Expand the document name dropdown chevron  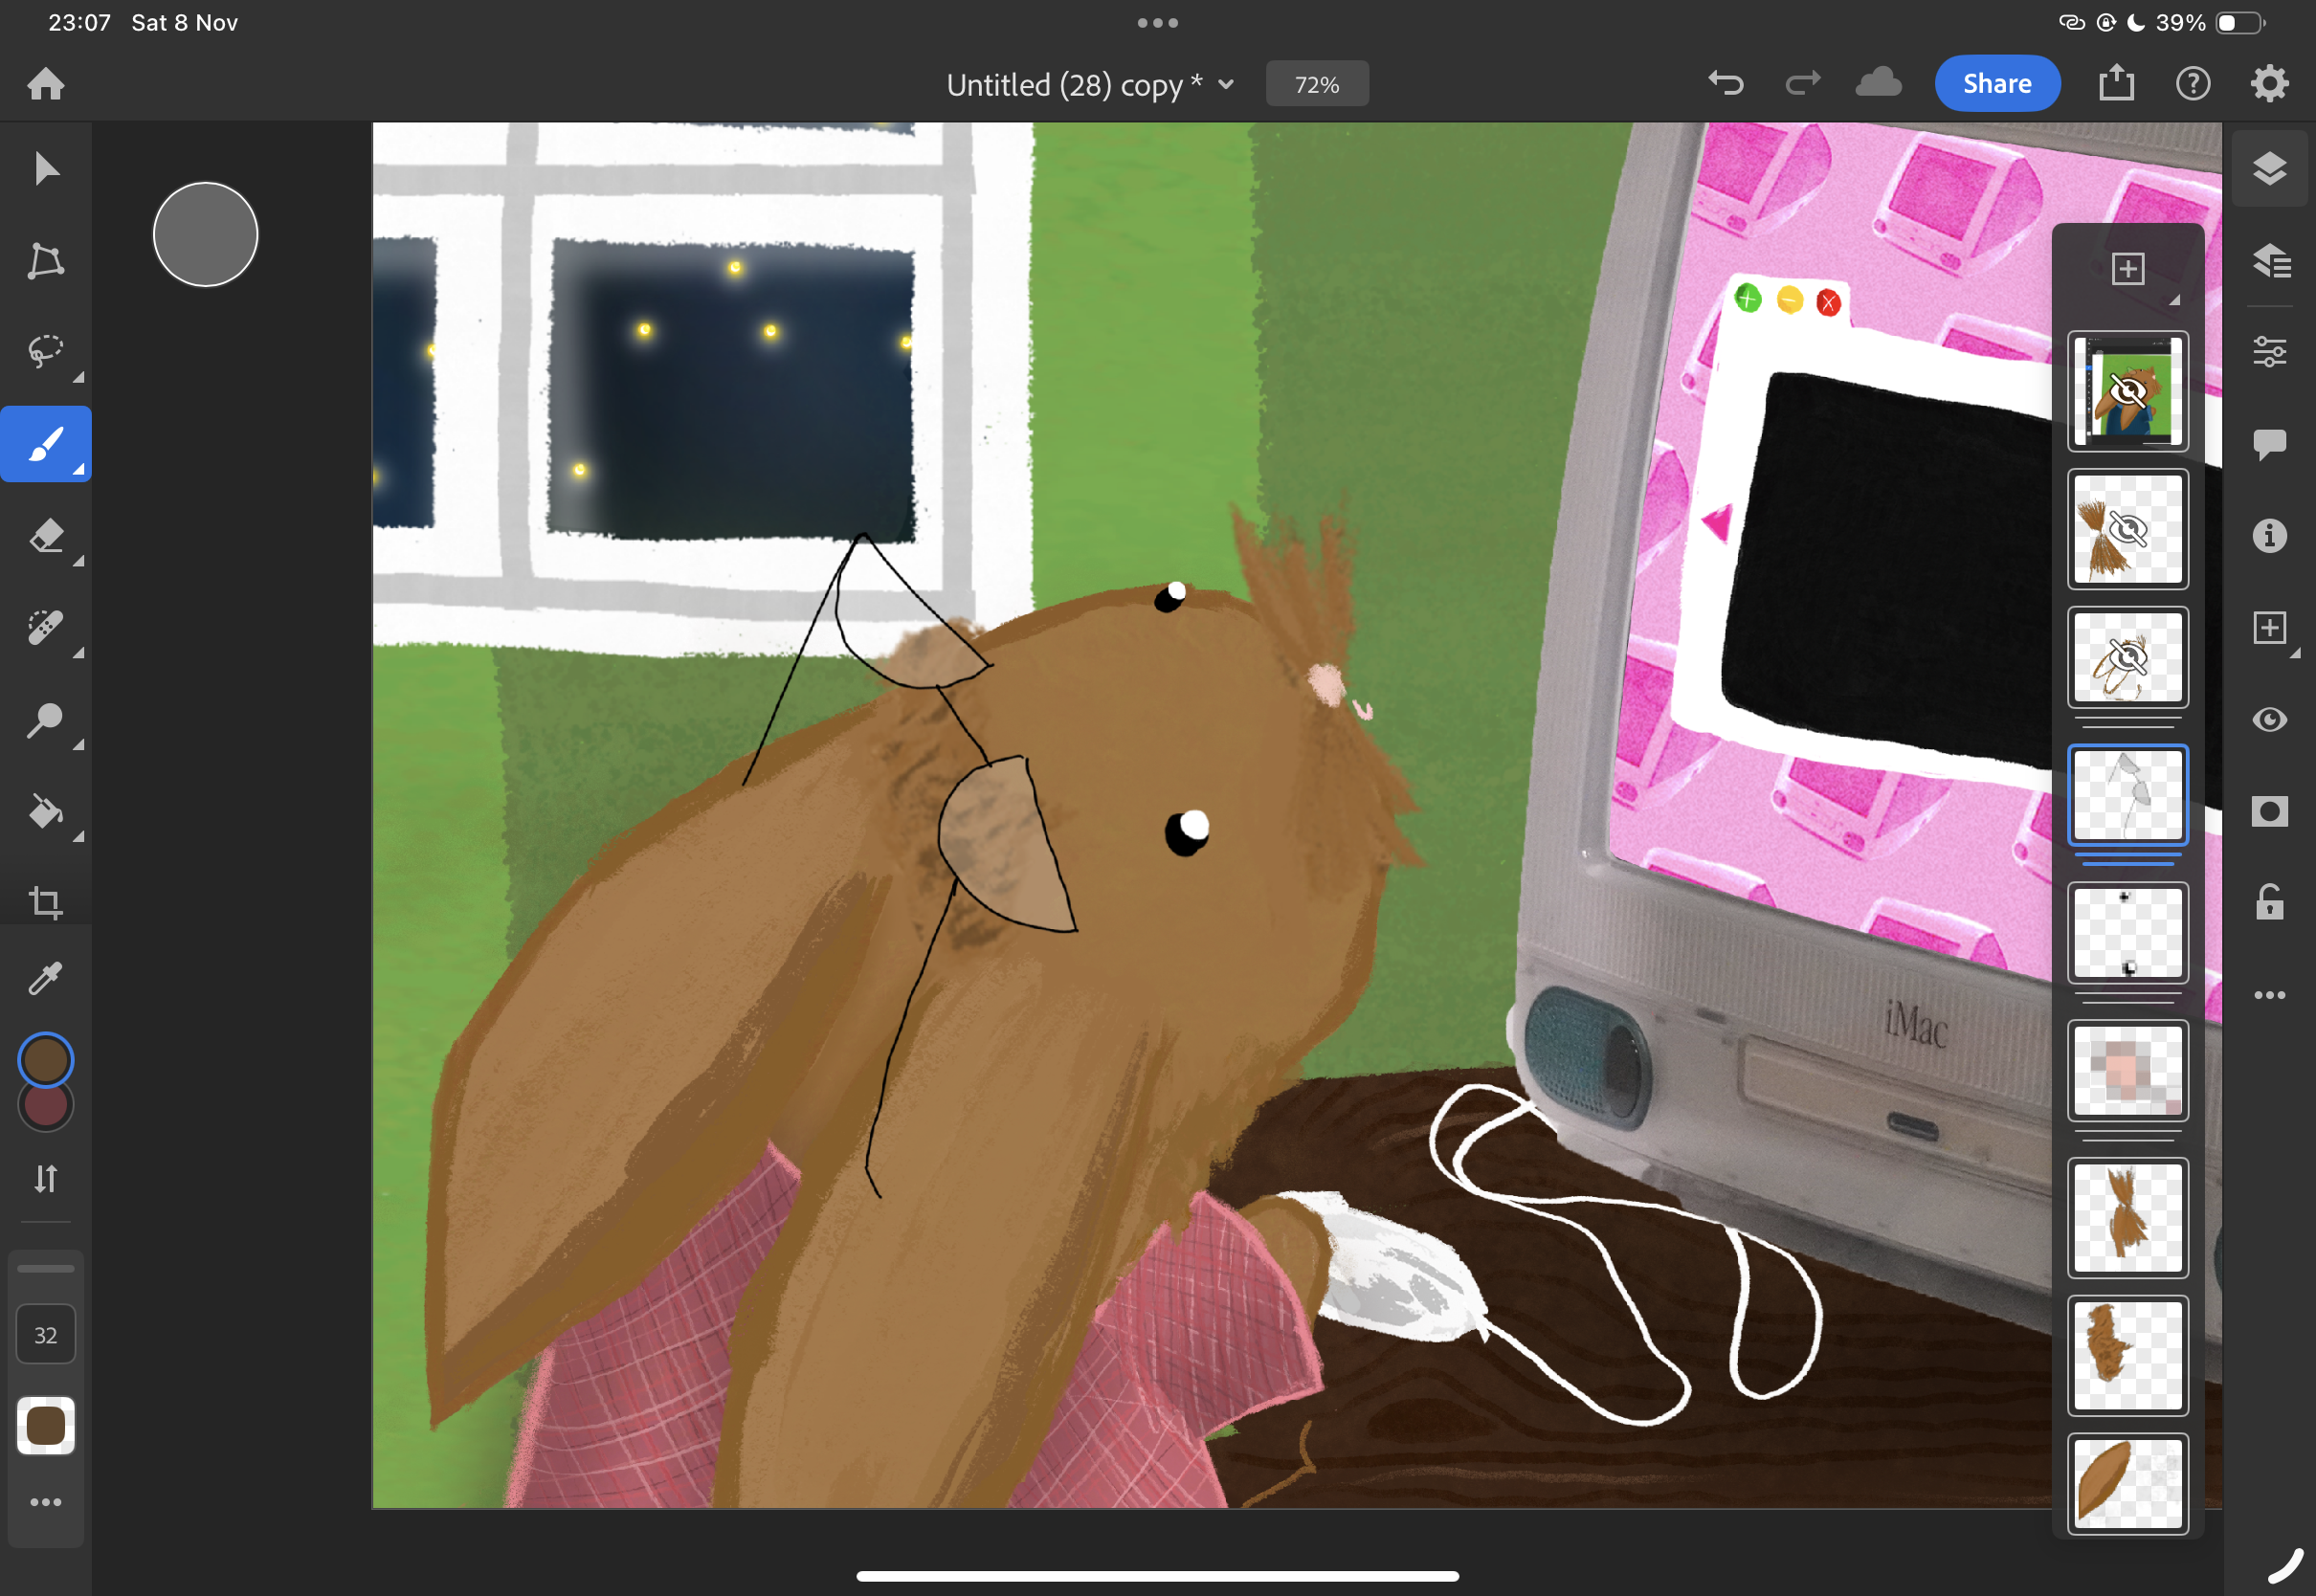pyautogui.click(x=1226, y=85)
